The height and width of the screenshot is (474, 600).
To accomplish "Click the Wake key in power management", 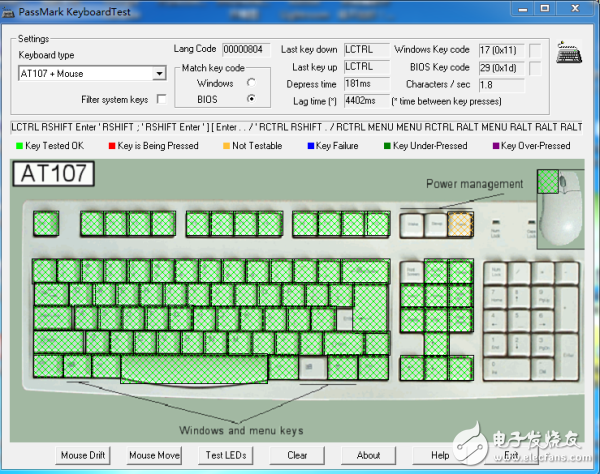I will [x=412, y=225].
